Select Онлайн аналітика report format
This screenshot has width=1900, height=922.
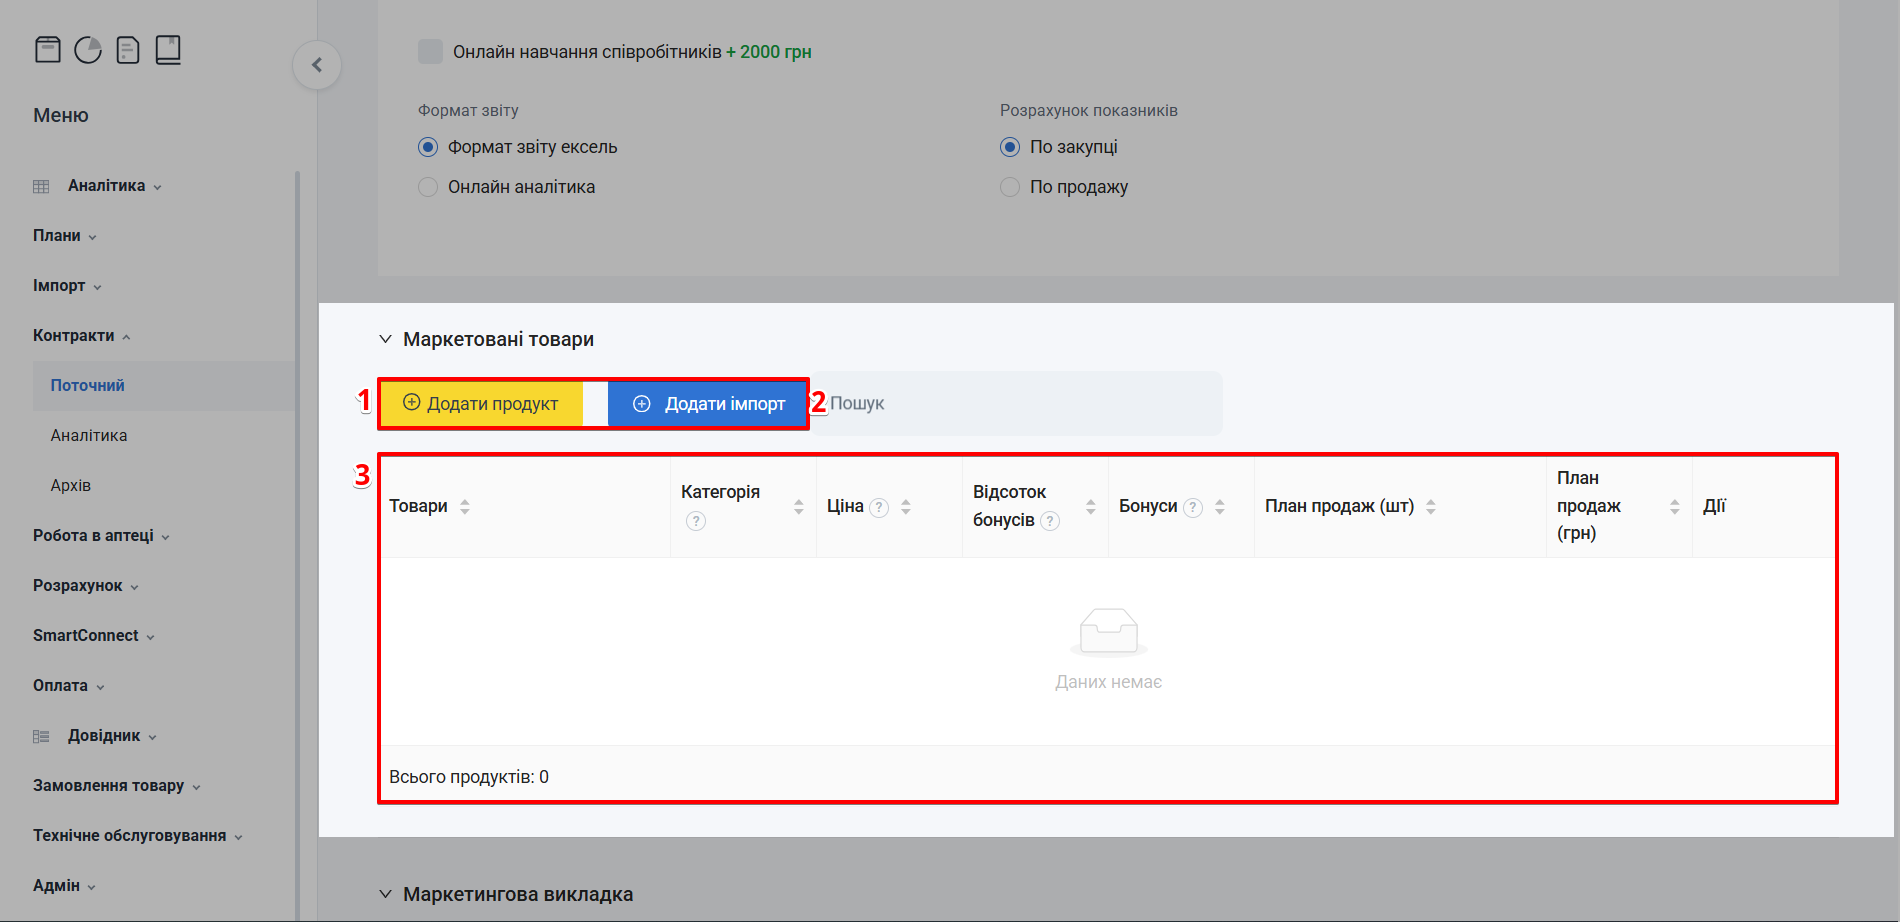tap(428, 187)
